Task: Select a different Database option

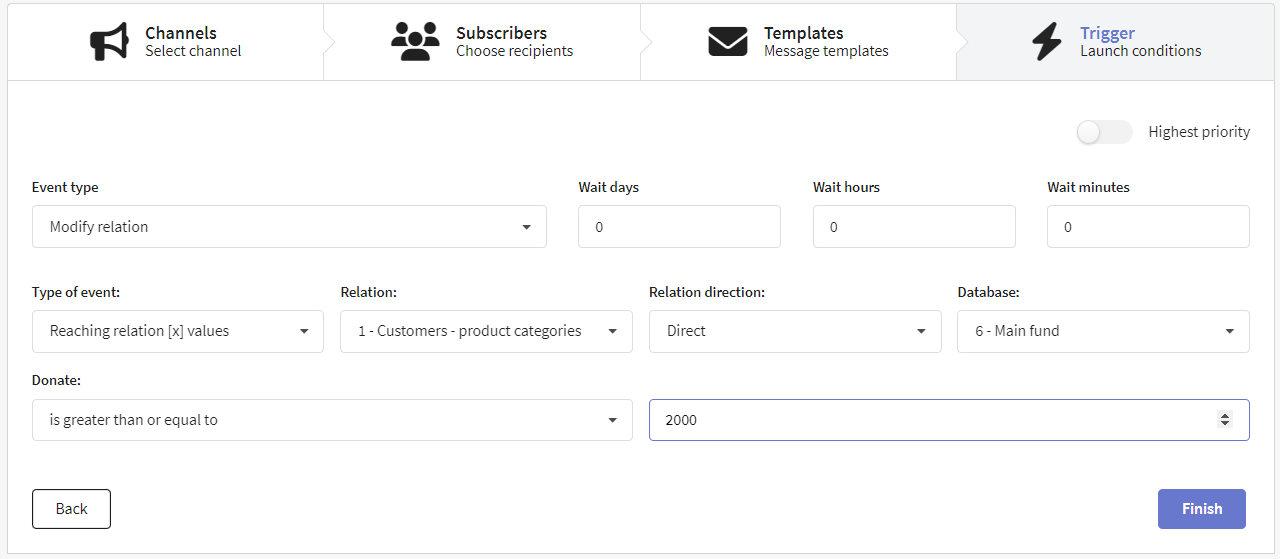Action: tap(1103, 331)
